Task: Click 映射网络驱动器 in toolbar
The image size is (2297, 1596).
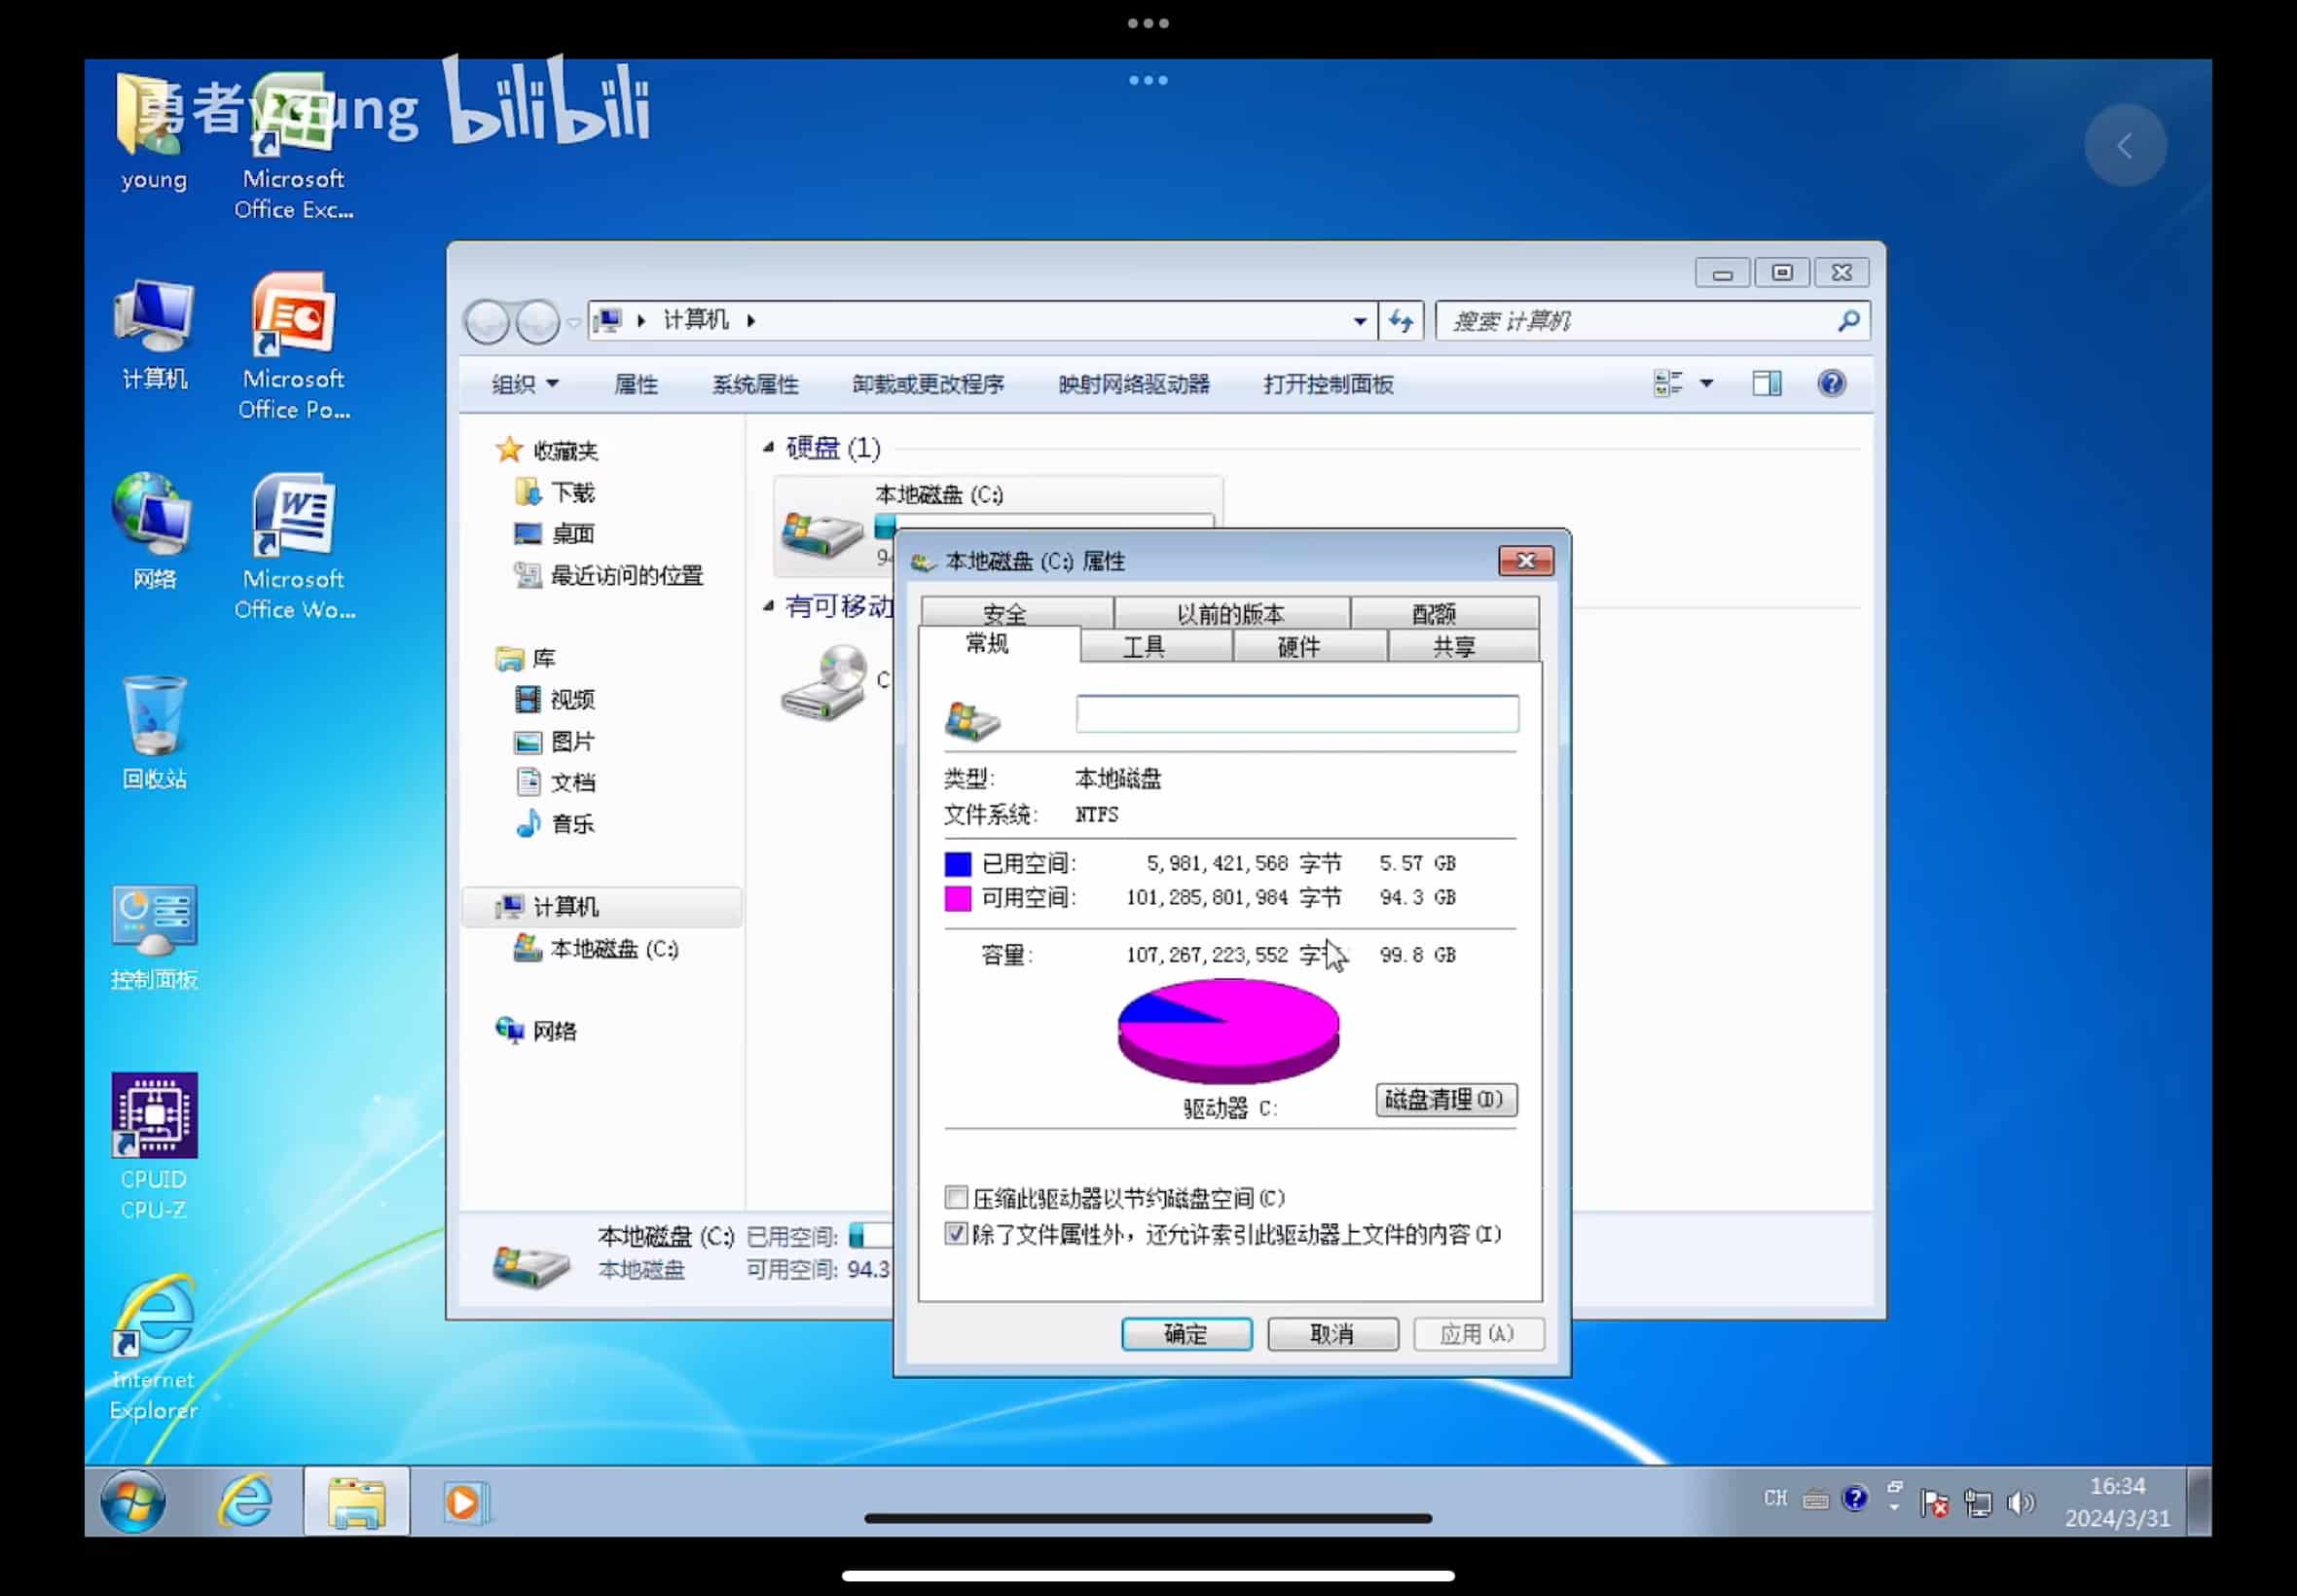Action: pyautogui.click(x=1134, y=384)
